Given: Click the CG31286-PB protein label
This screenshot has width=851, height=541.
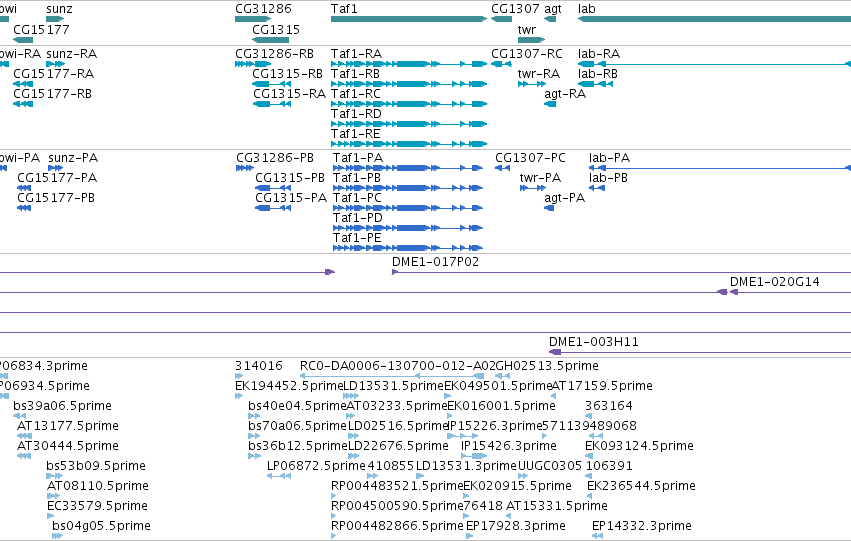Looking at the screenshot, I should [275, 158].
